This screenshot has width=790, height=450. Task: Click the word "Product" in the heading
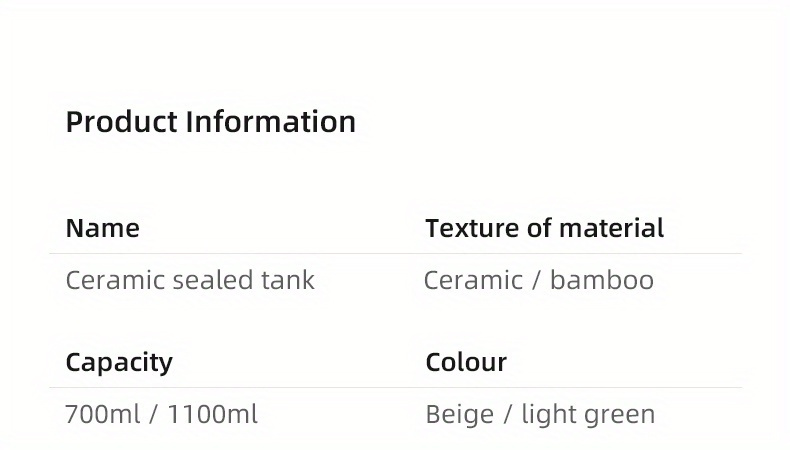(x=122, y=122)
